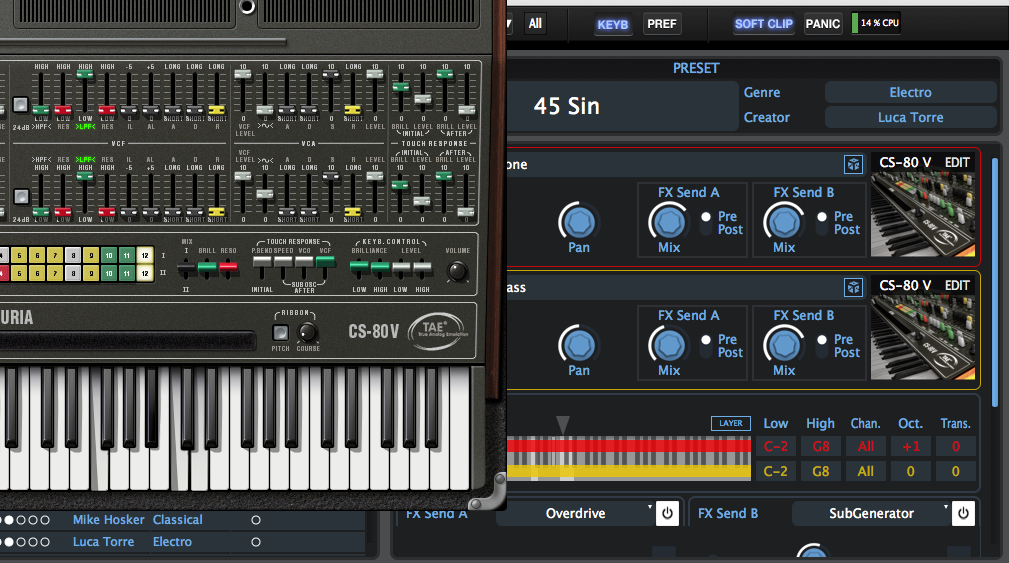This screenshot has height=563, width=1009.
Task: Select tone button 11 in row II
Action: (127, 273)
